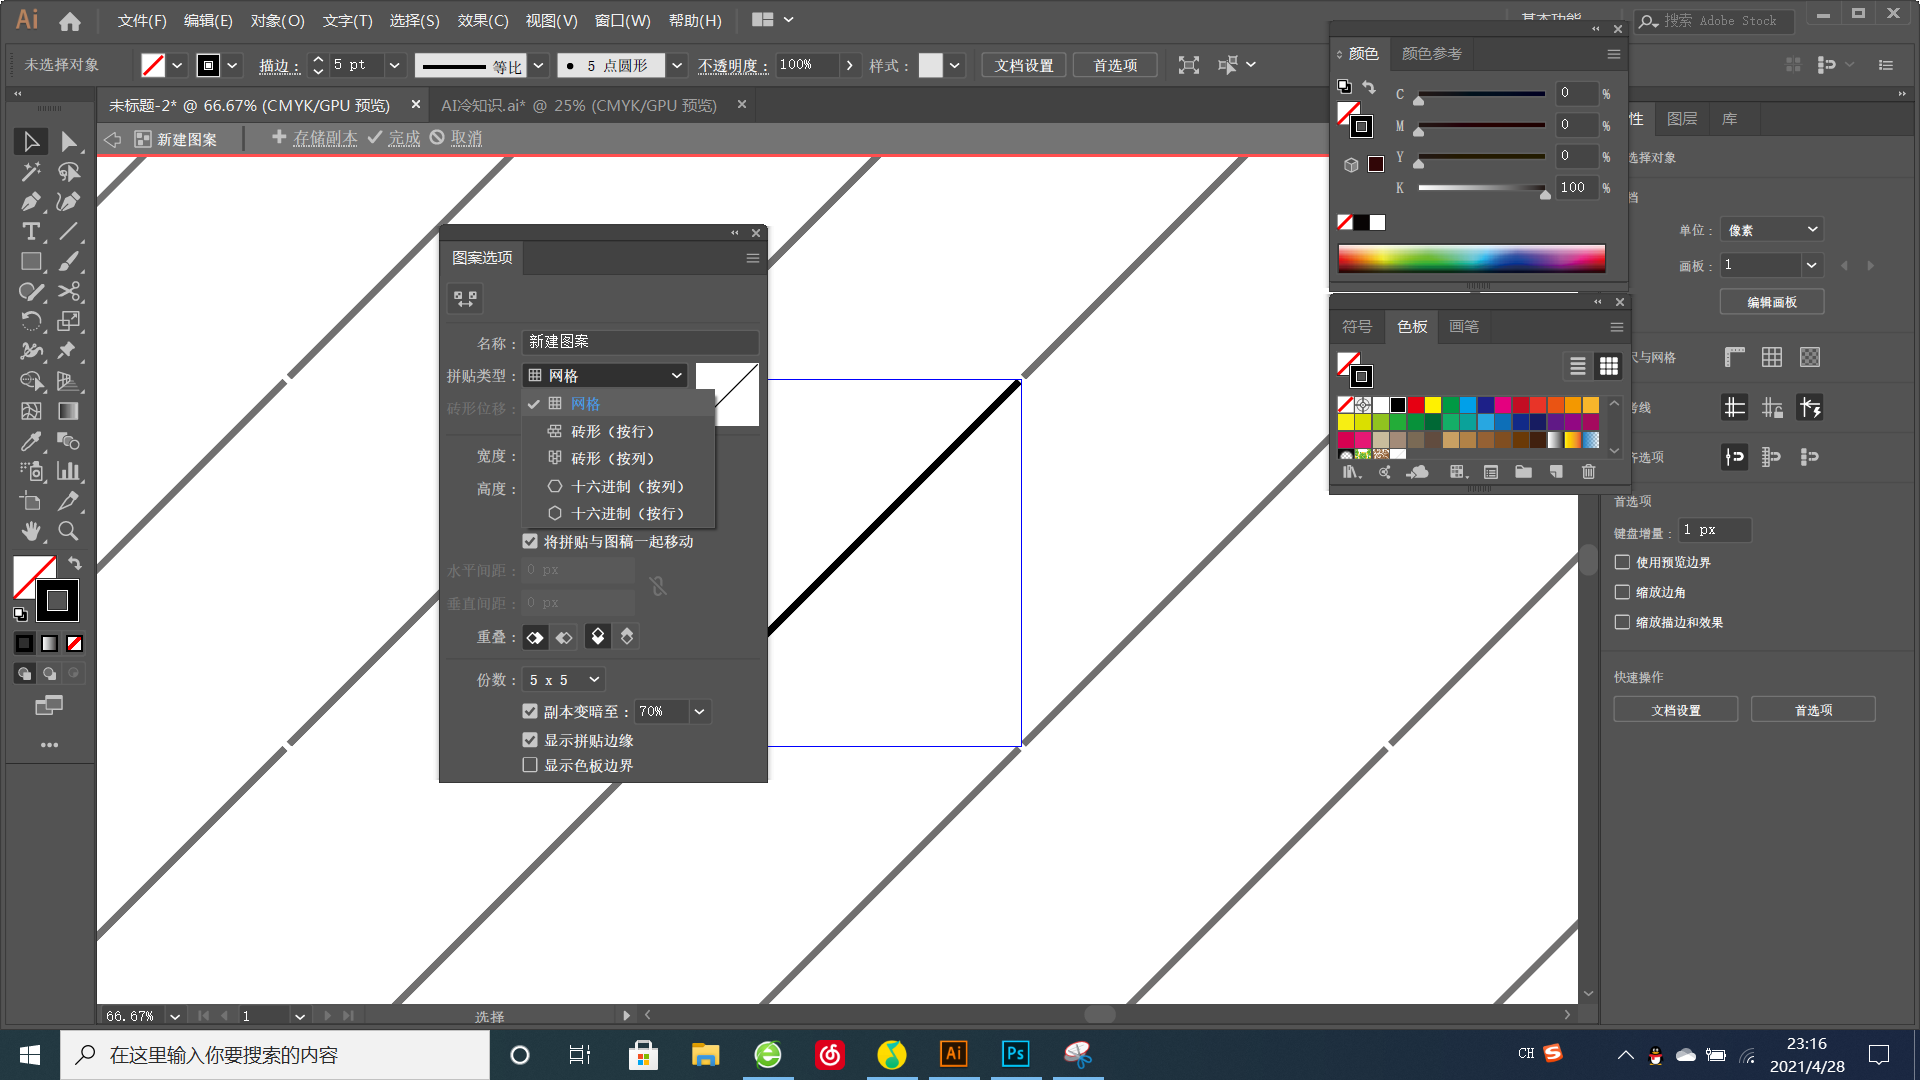The height and width of the screenshot is (1080, 1920).
Task: Select the Selection tool arrow
Action: [31, 142]
